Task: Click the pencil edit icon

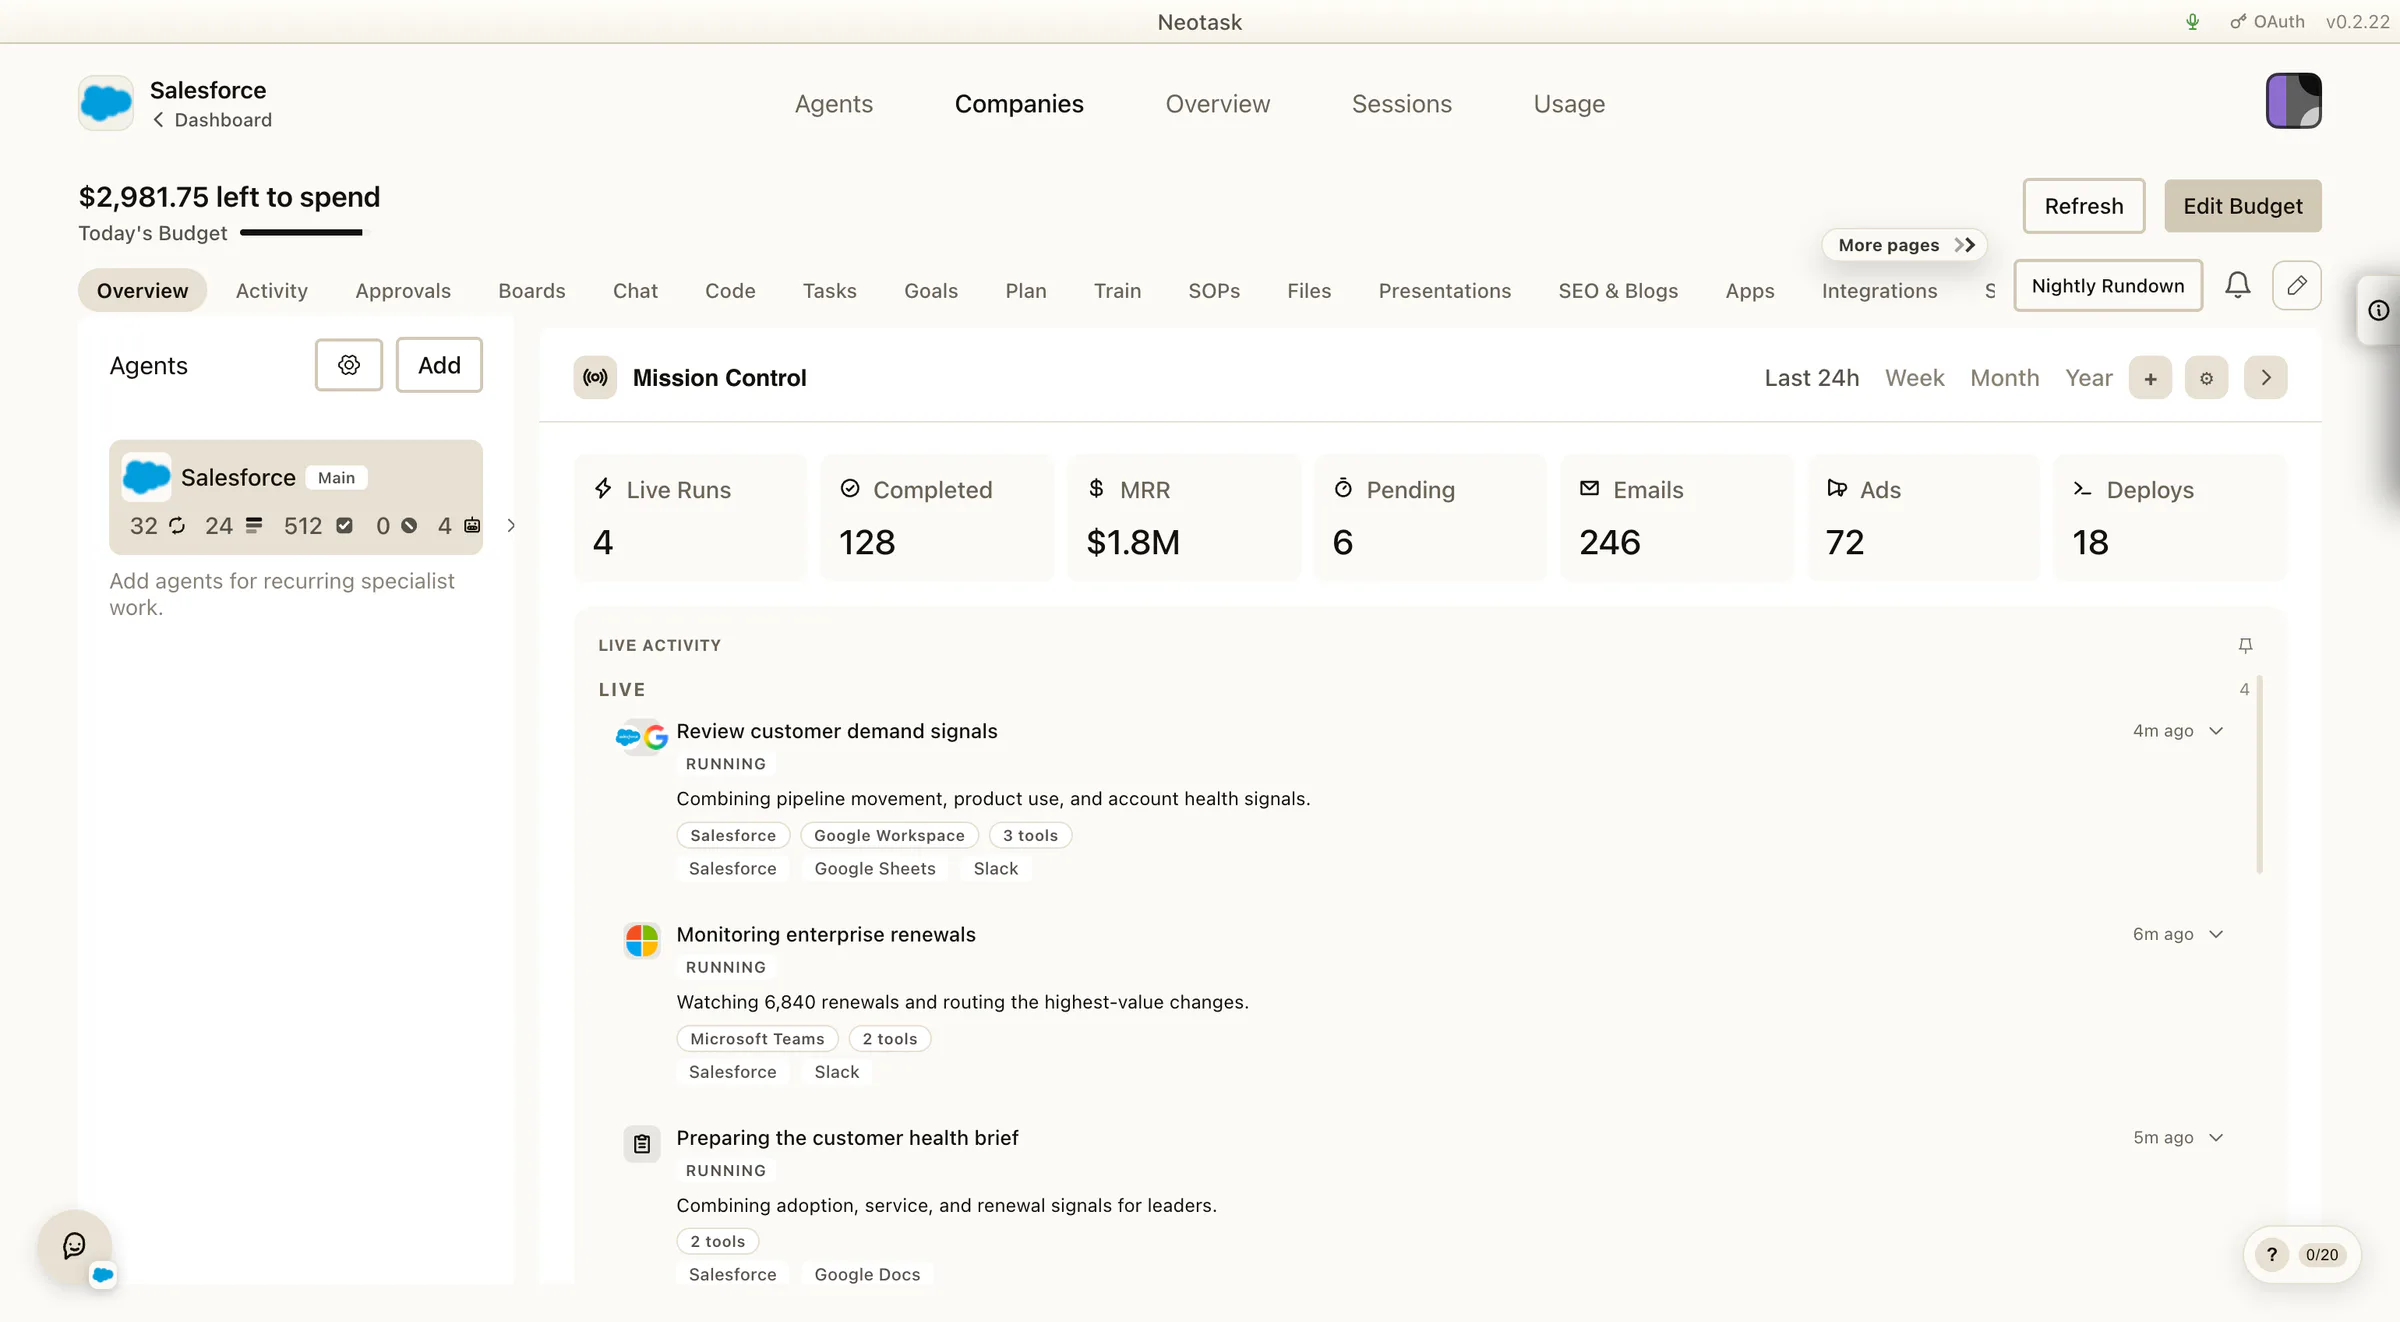Action: point(2296,286)
